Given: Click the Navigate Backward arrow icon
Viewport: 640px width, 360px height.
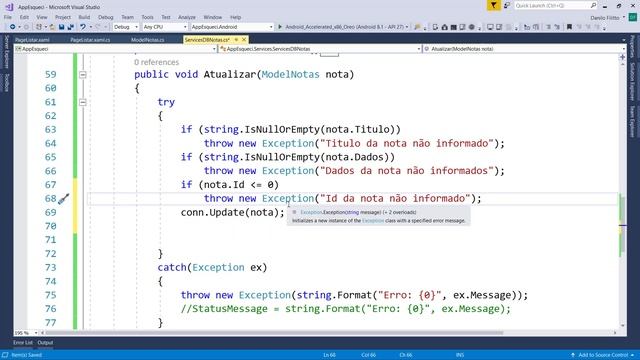Looking at the screenshot, I should (12, 27).
